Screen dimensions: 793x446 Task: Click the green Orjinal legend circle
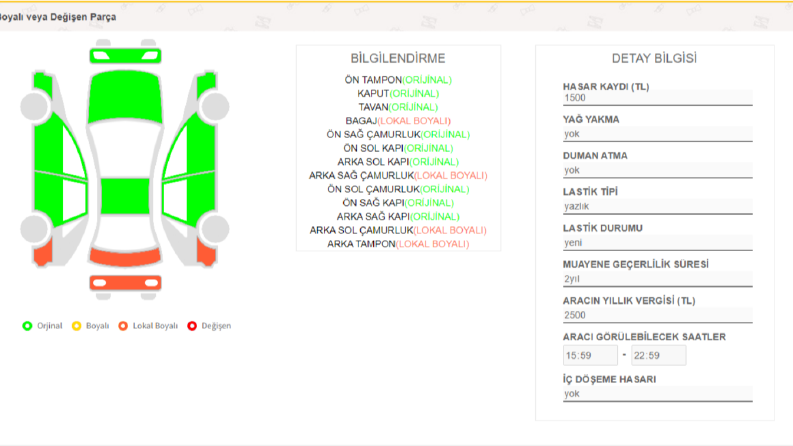27,326
